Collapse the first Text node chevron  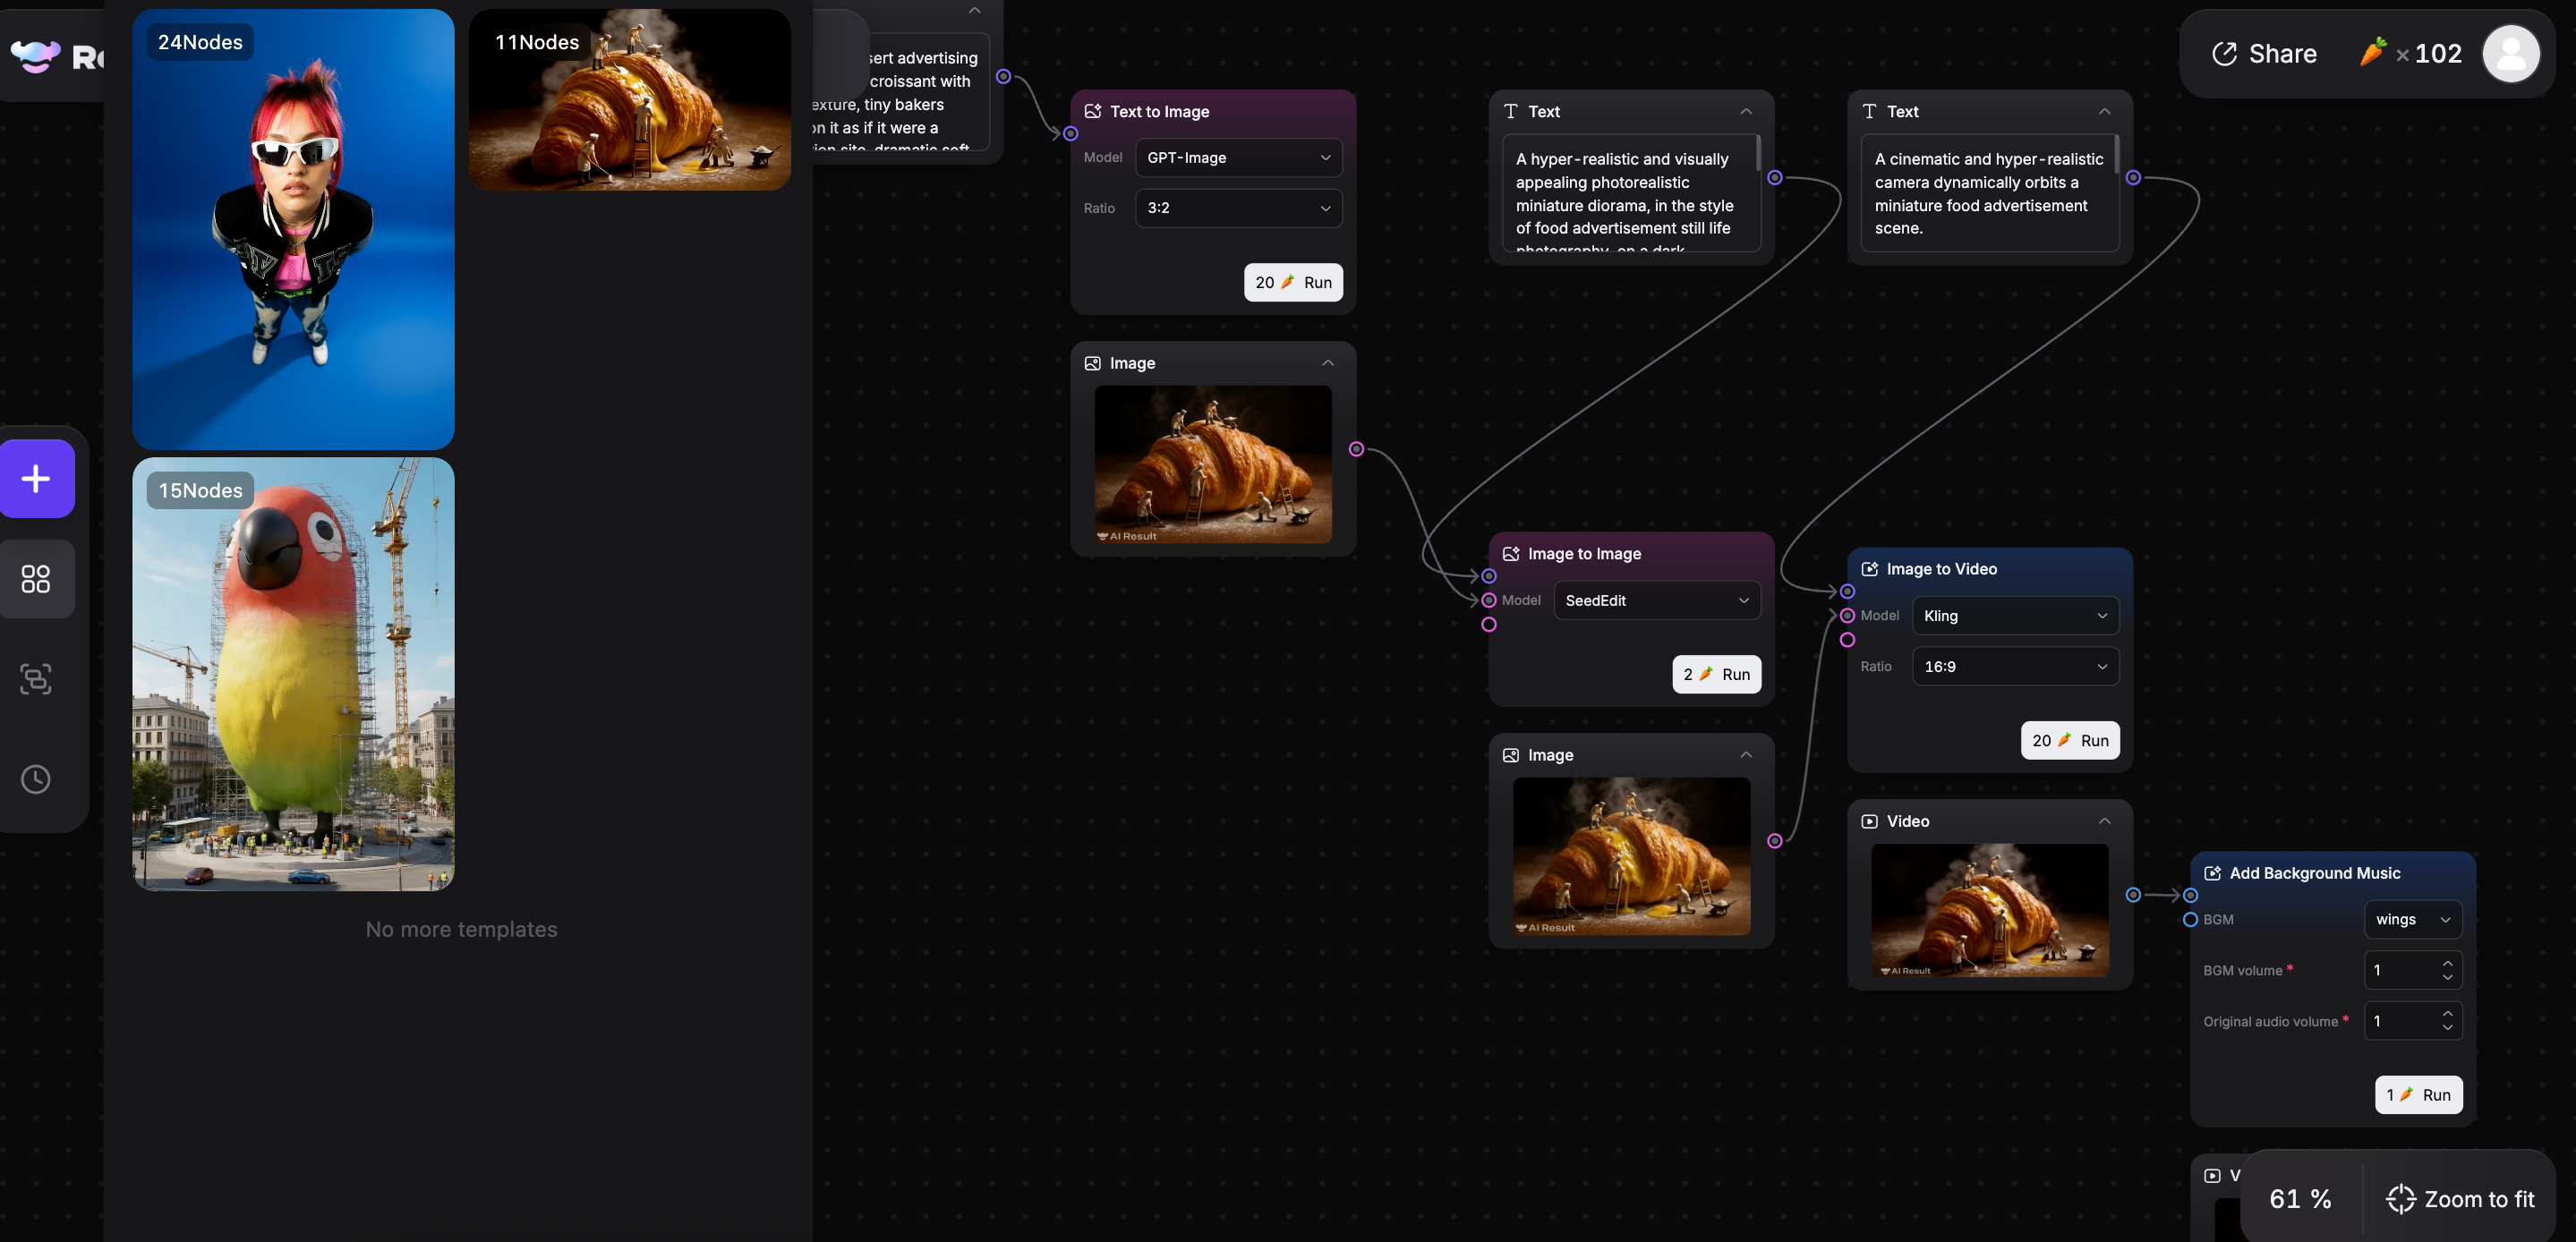[1745, 112]
